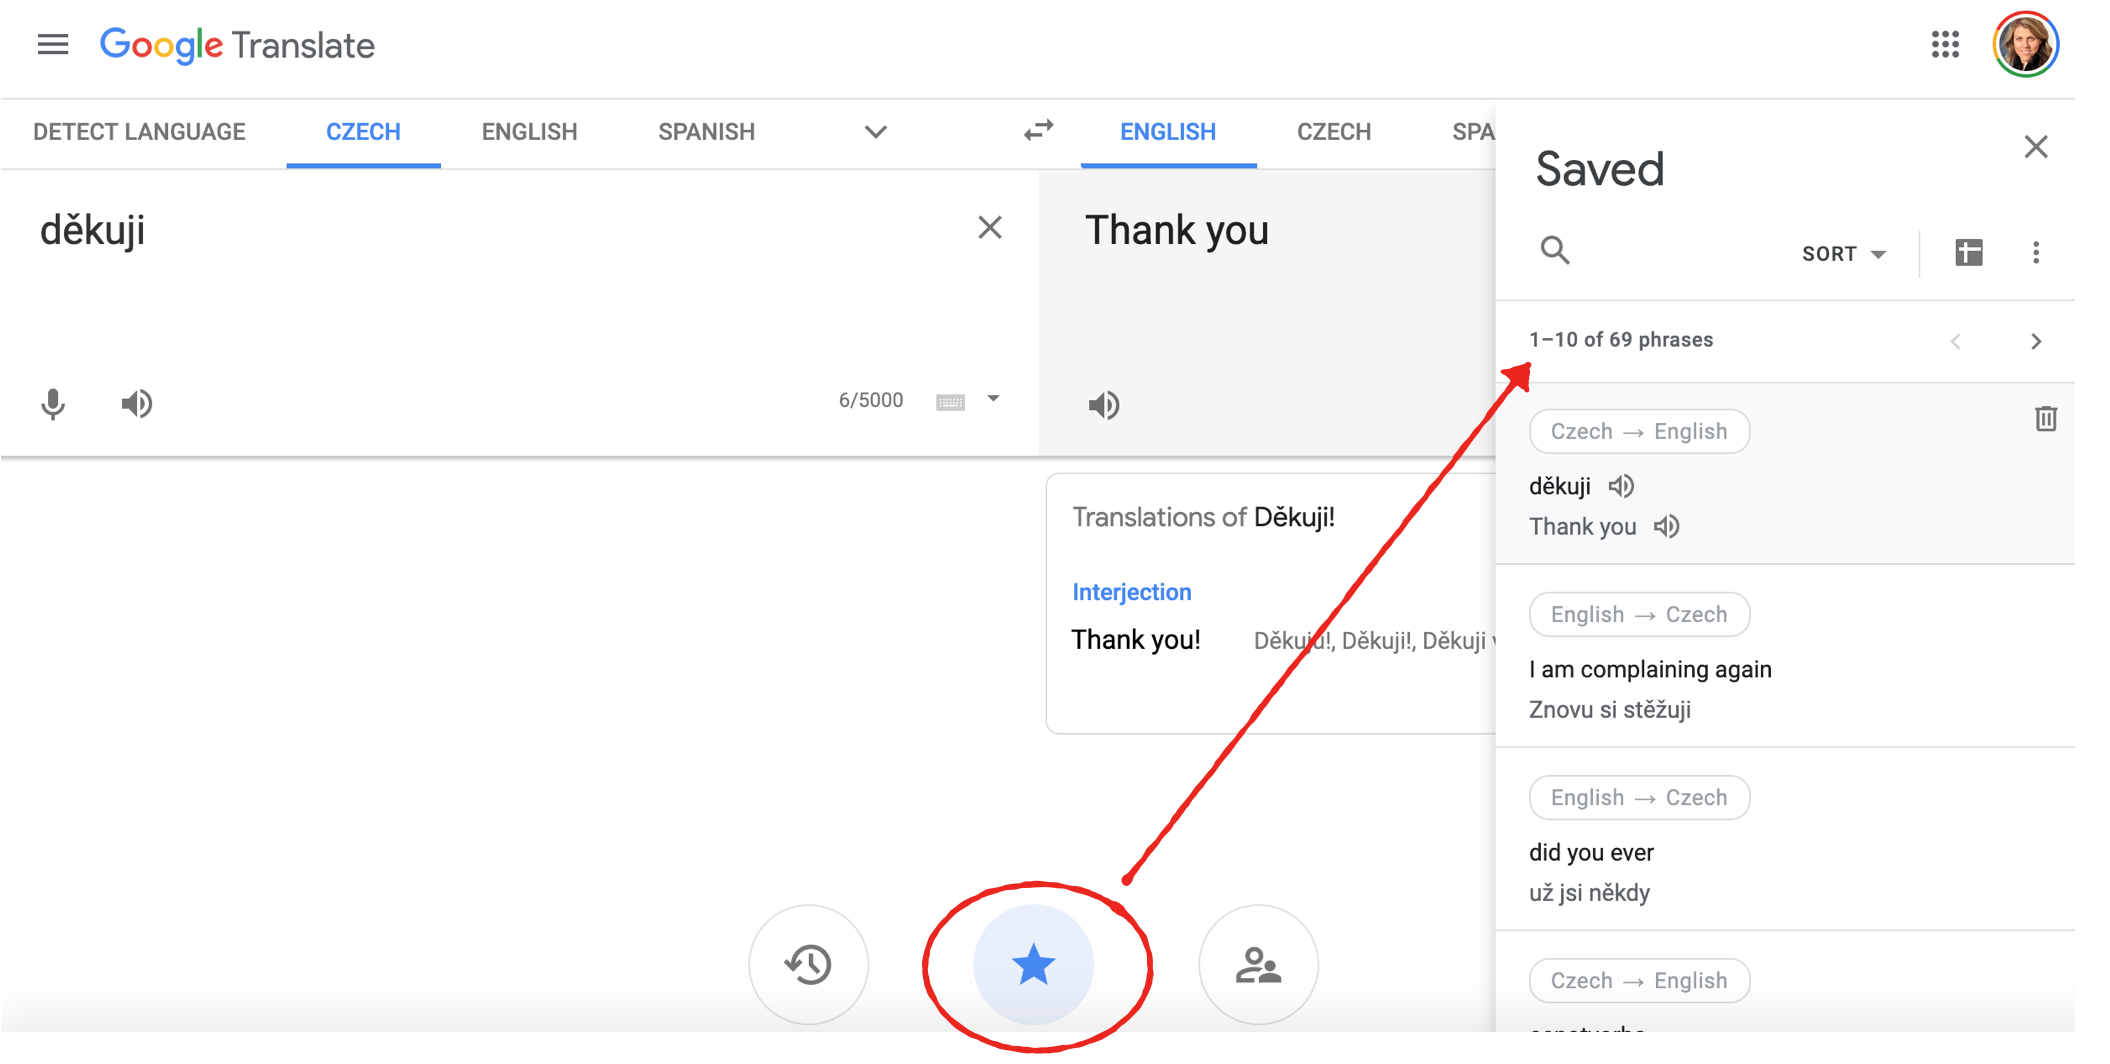Select Spanish as source language

coord(706,132)
